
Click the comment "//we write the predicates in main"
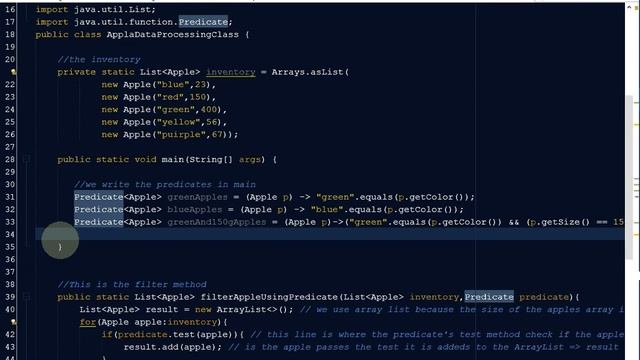[165, 184]
